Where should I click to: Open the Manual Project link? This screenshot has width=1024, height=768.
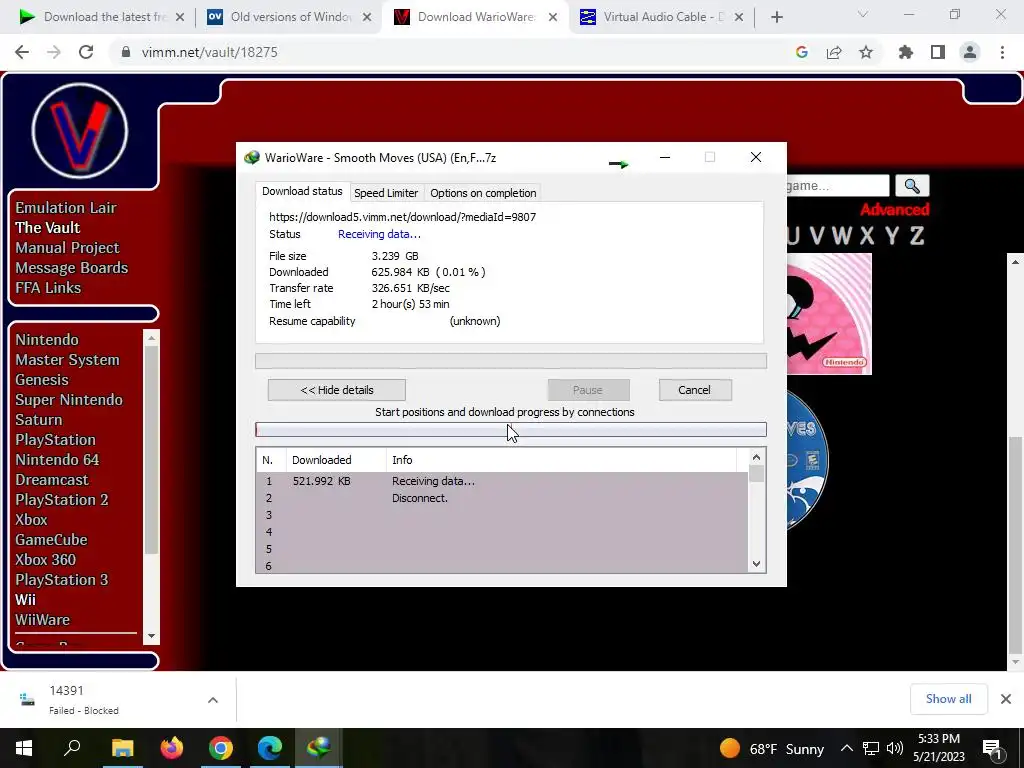tap(67, 248)
